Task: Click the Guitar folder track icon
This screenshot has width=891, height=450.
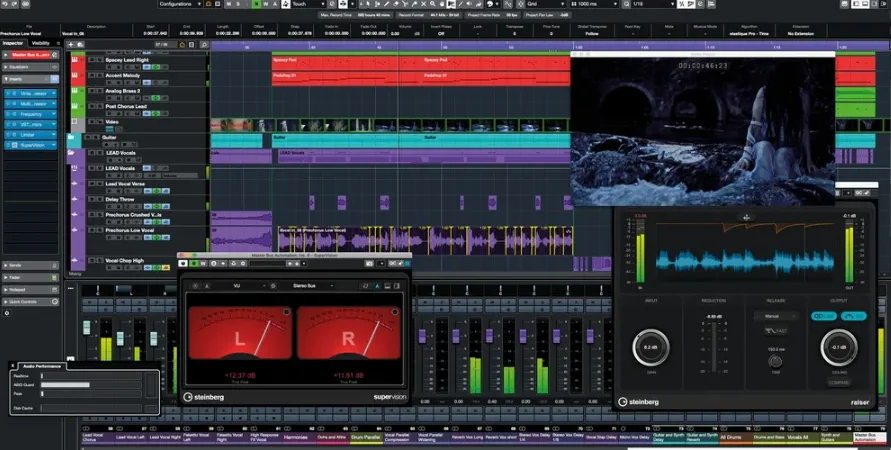Action: pos(72,137)
